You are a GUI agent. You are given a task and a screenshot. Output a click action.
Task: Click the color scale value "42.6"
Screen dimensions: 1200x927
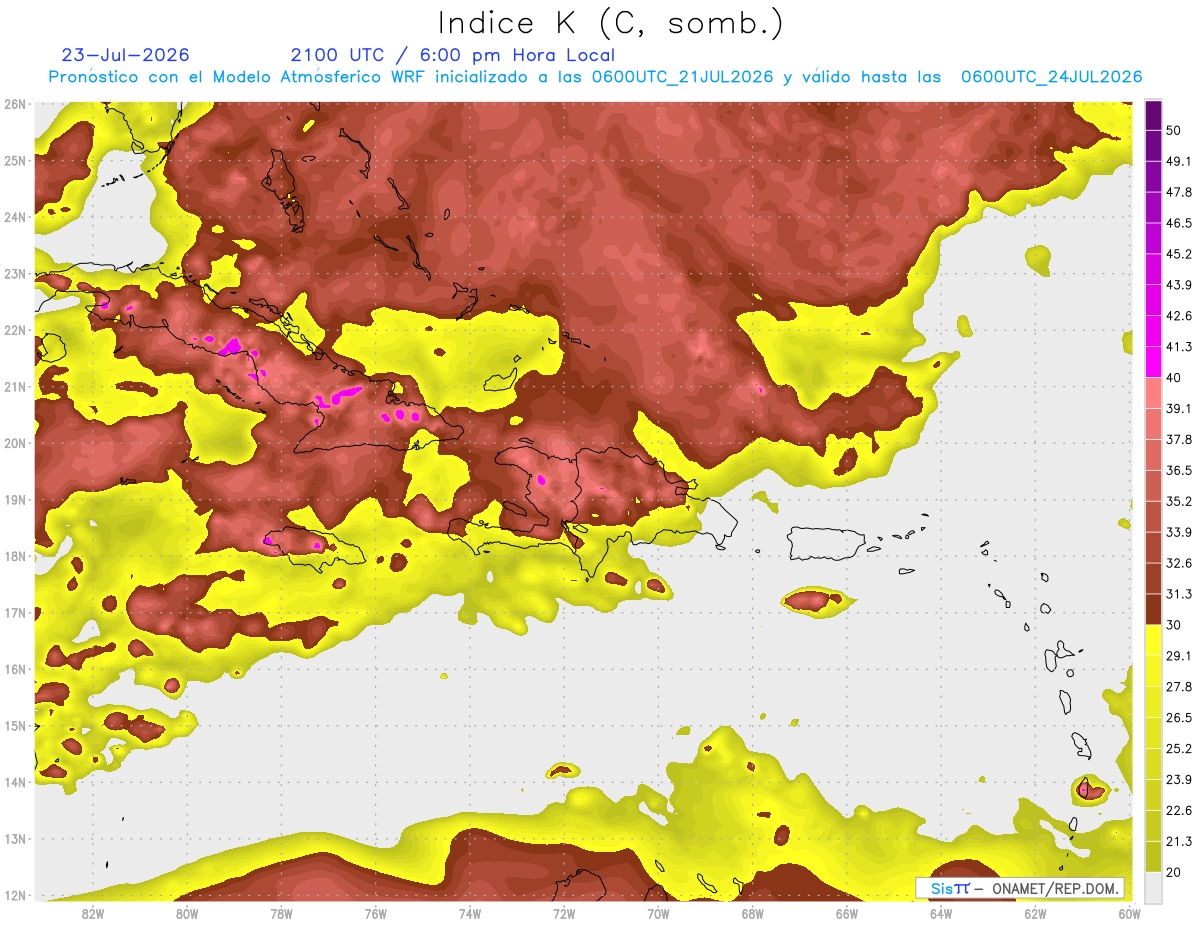click(x=1179, y=316)
